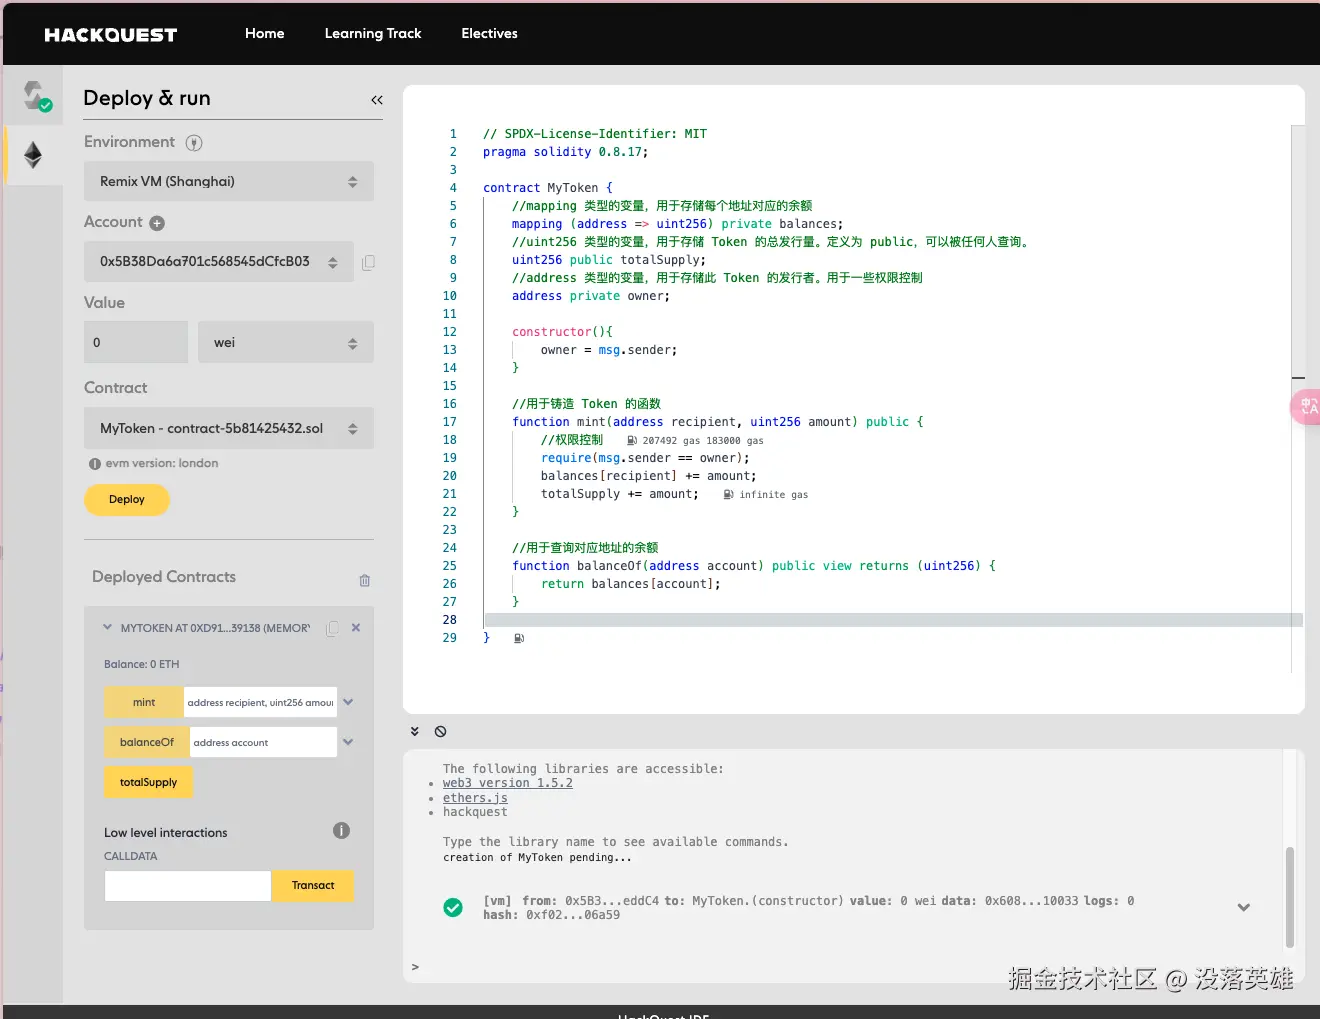Open the Learning Track menu

coord(373,33)
